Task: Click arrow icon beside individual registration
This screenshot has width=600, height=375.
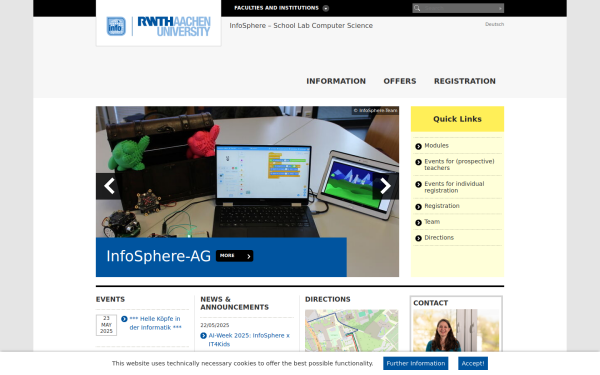Action: pyautogui.click(x=418, y=184)
